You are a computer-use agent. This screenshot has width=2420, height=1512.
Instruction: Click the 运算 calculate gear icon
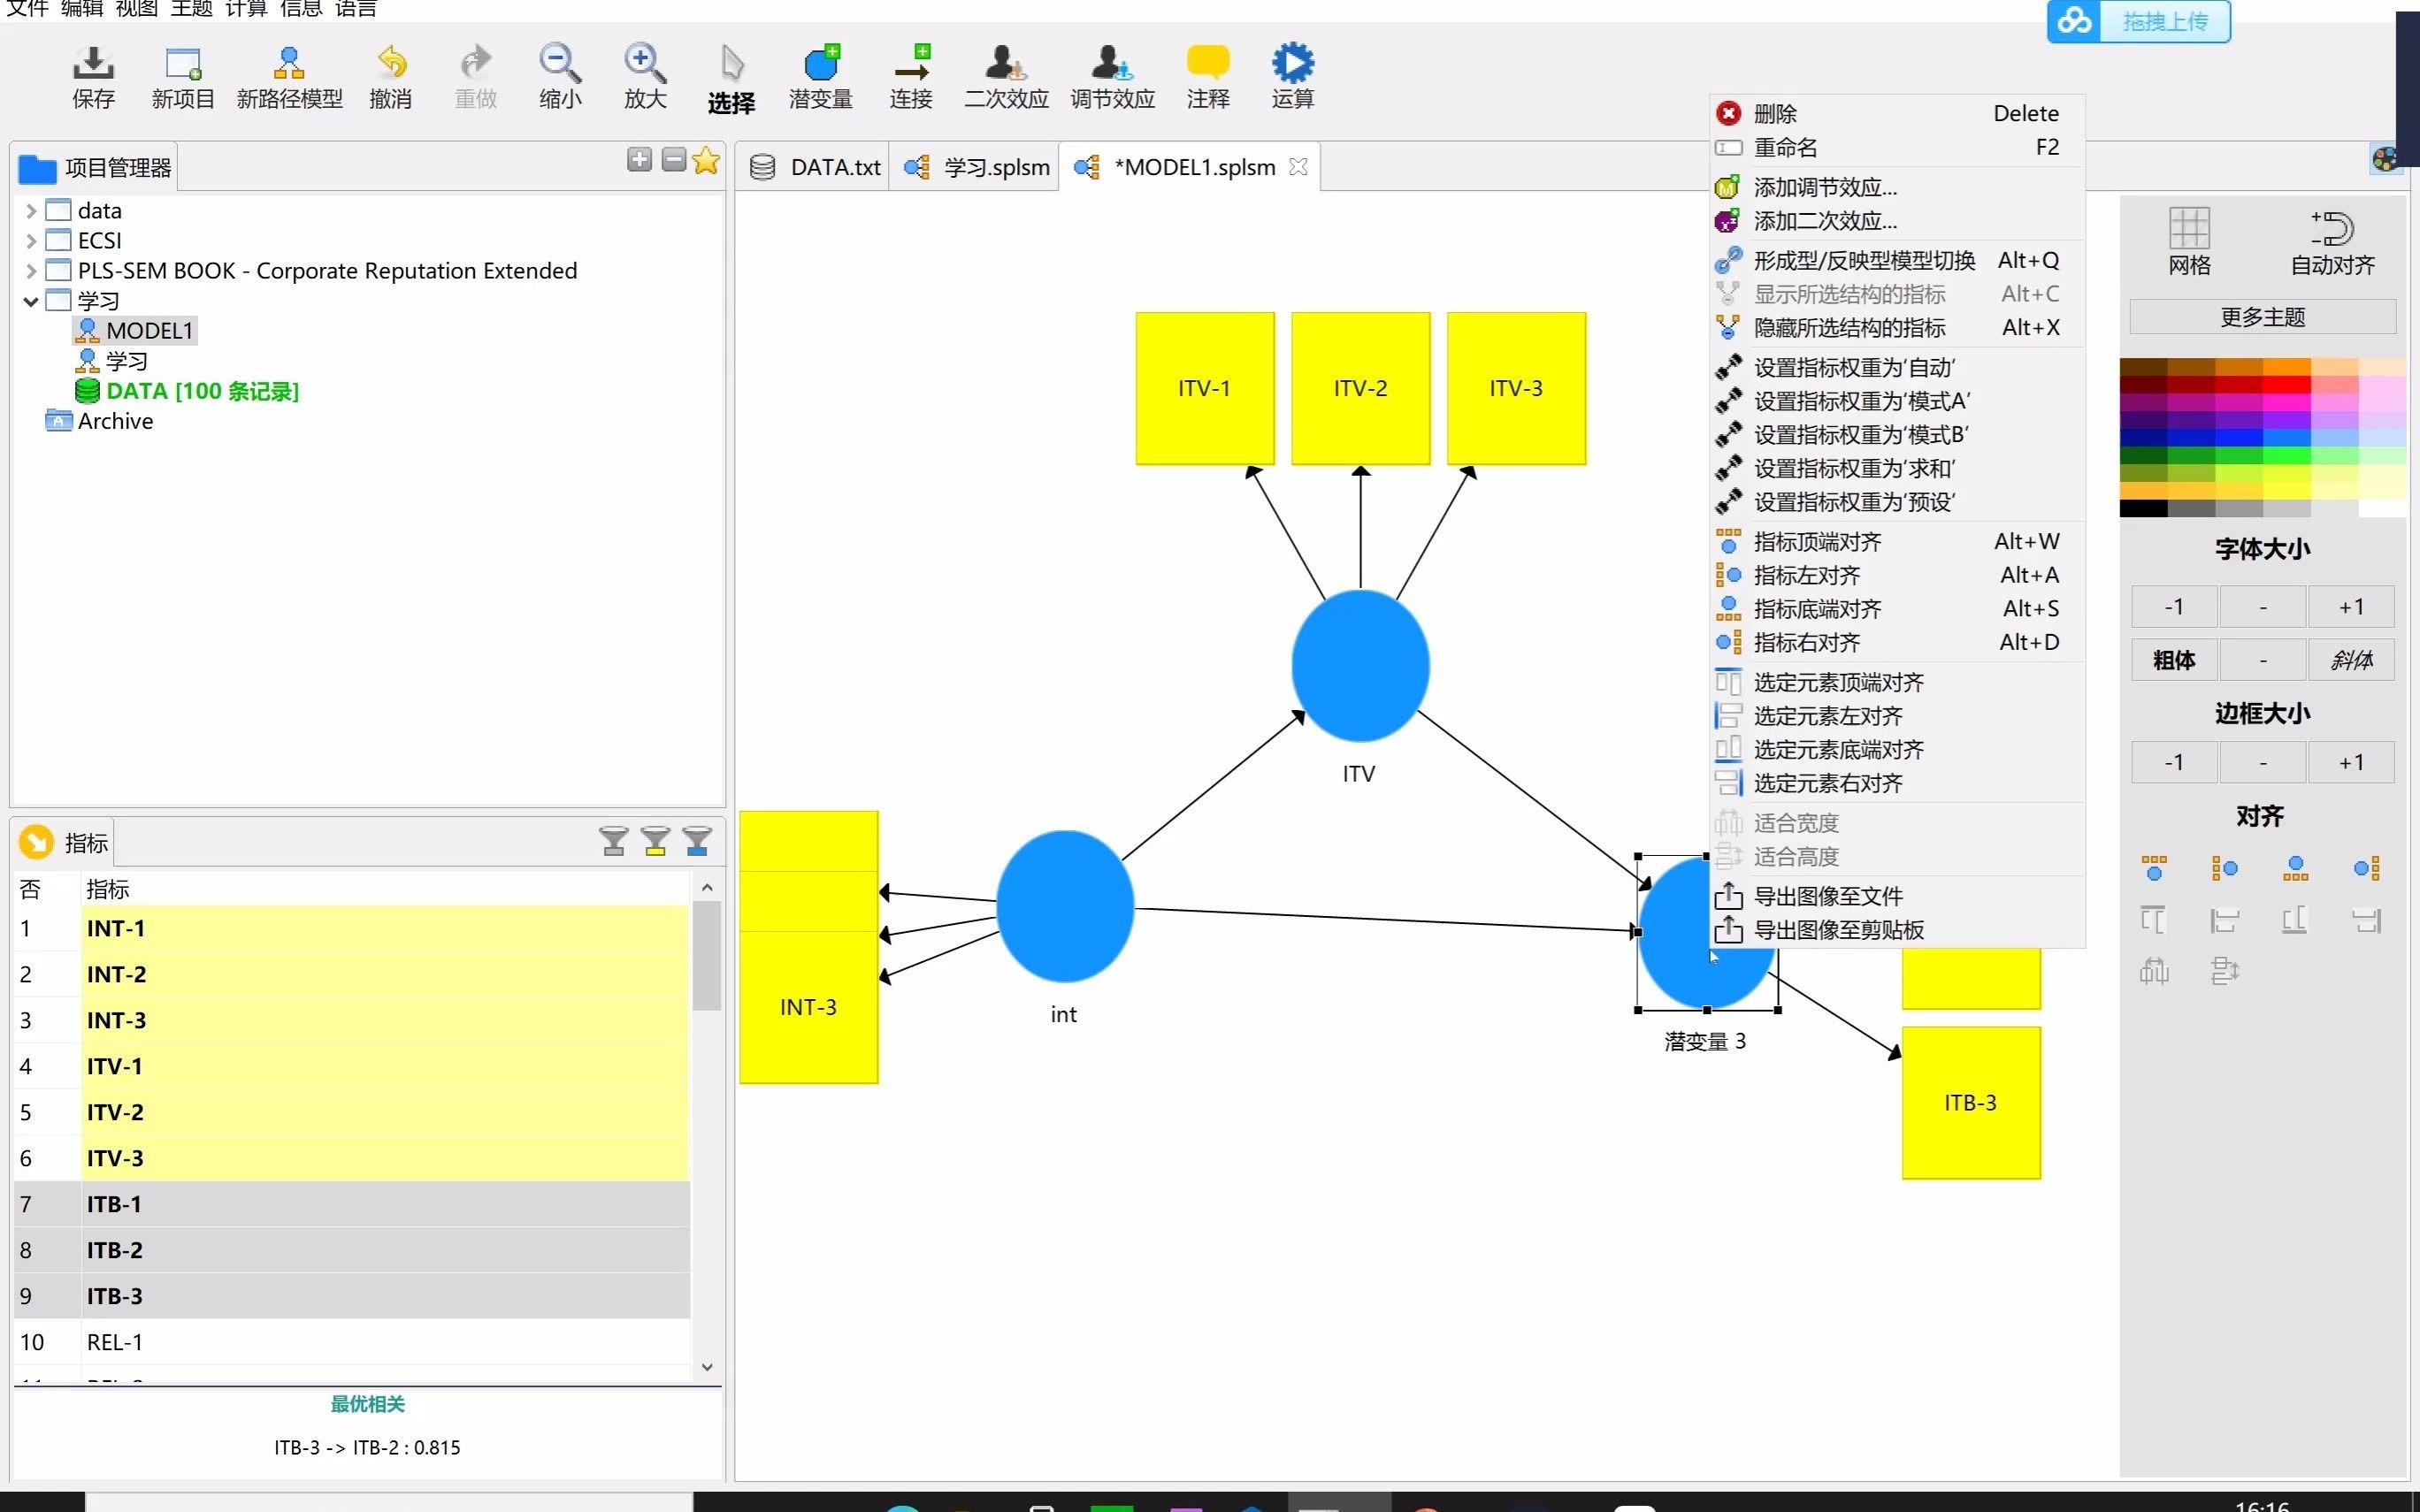tap(1292, 64)
